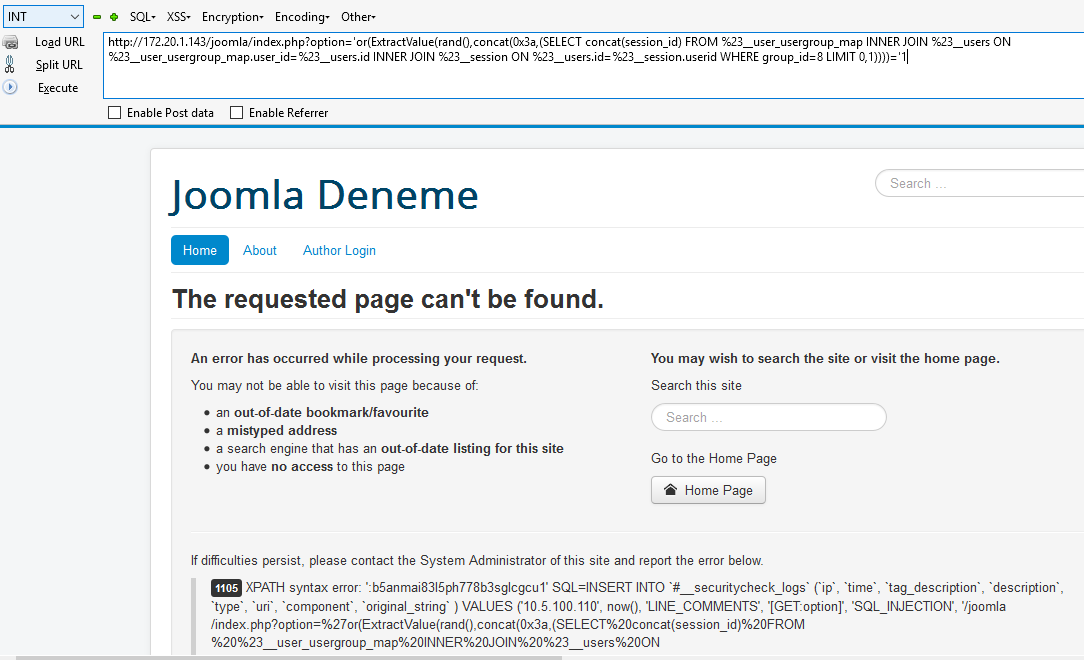Click "An error has occurred while processing your request."

[x=359, y=358]
